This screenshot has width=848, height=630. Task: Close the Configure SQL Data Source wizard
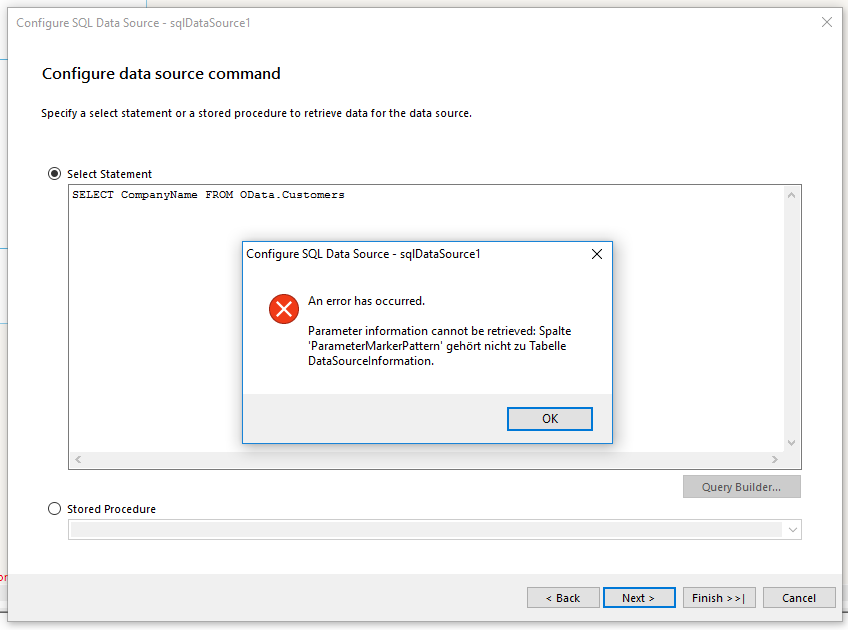tap(826, 22)
